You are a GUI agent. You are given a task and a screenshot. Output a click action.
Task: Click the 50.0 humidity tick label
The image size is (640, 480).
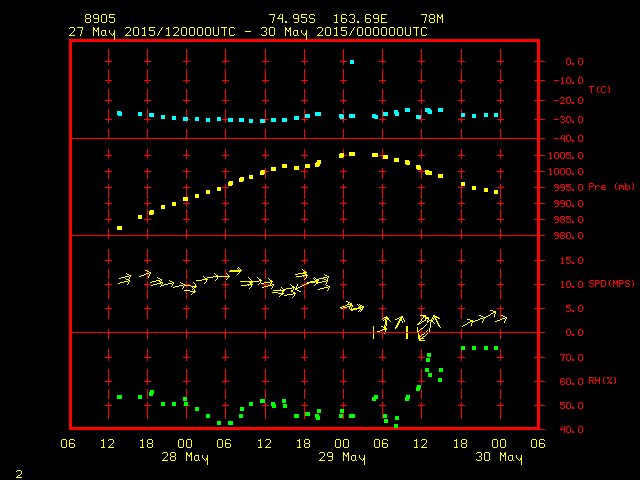click(x=571, y=406)
